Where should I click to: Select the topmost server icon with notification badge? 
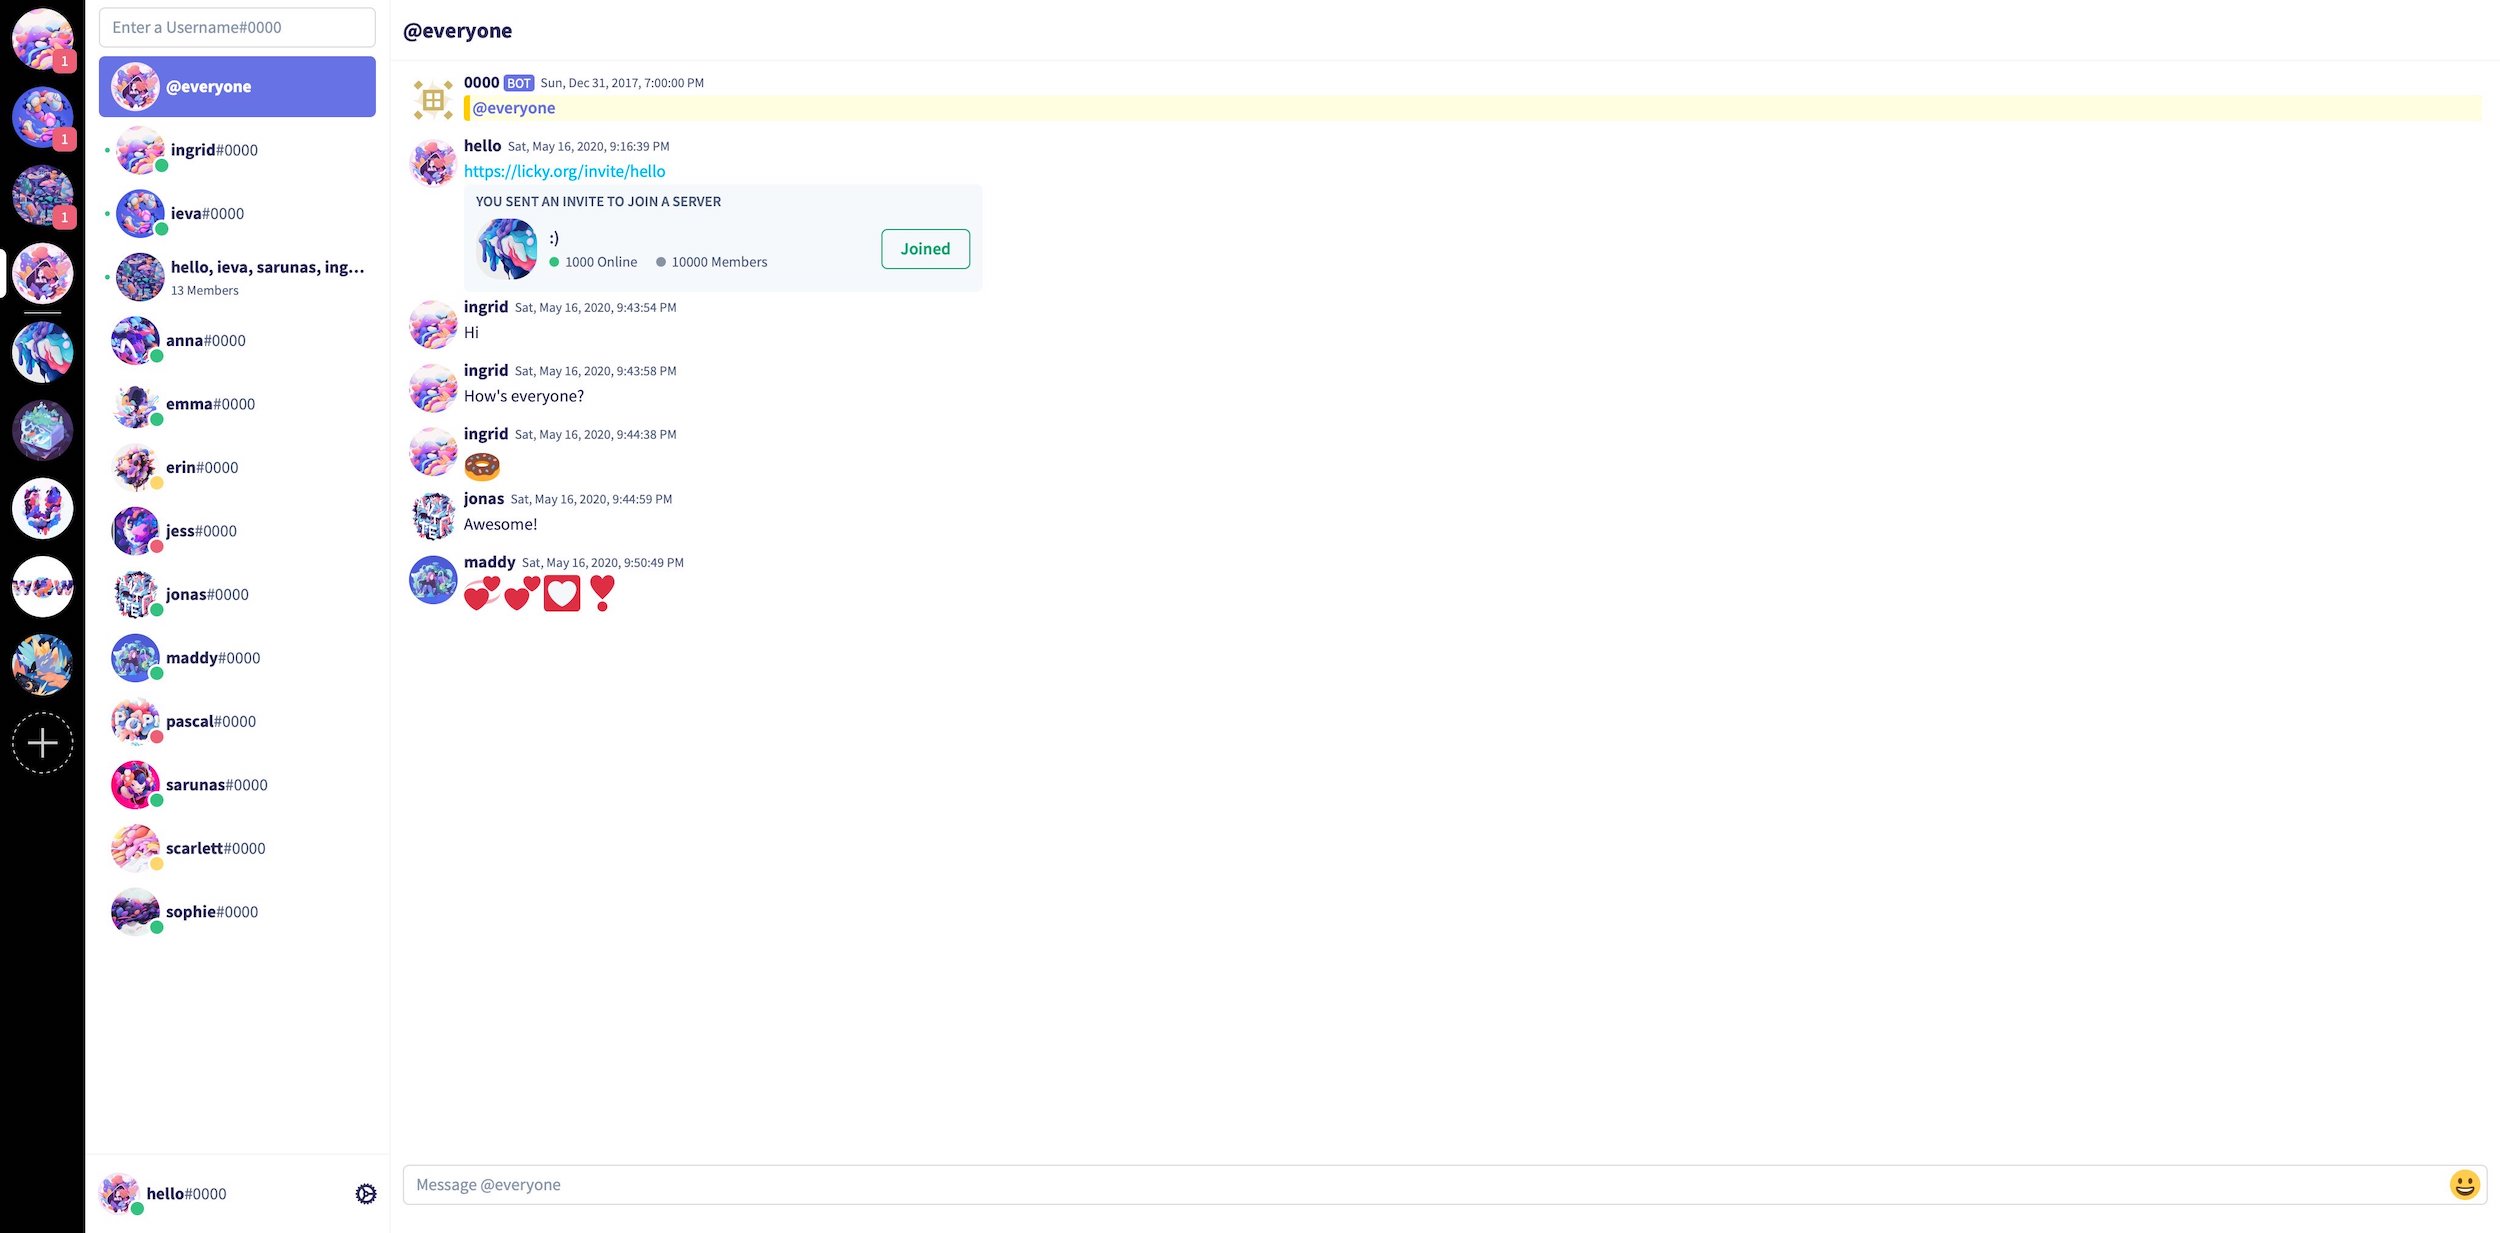[42, 38]
